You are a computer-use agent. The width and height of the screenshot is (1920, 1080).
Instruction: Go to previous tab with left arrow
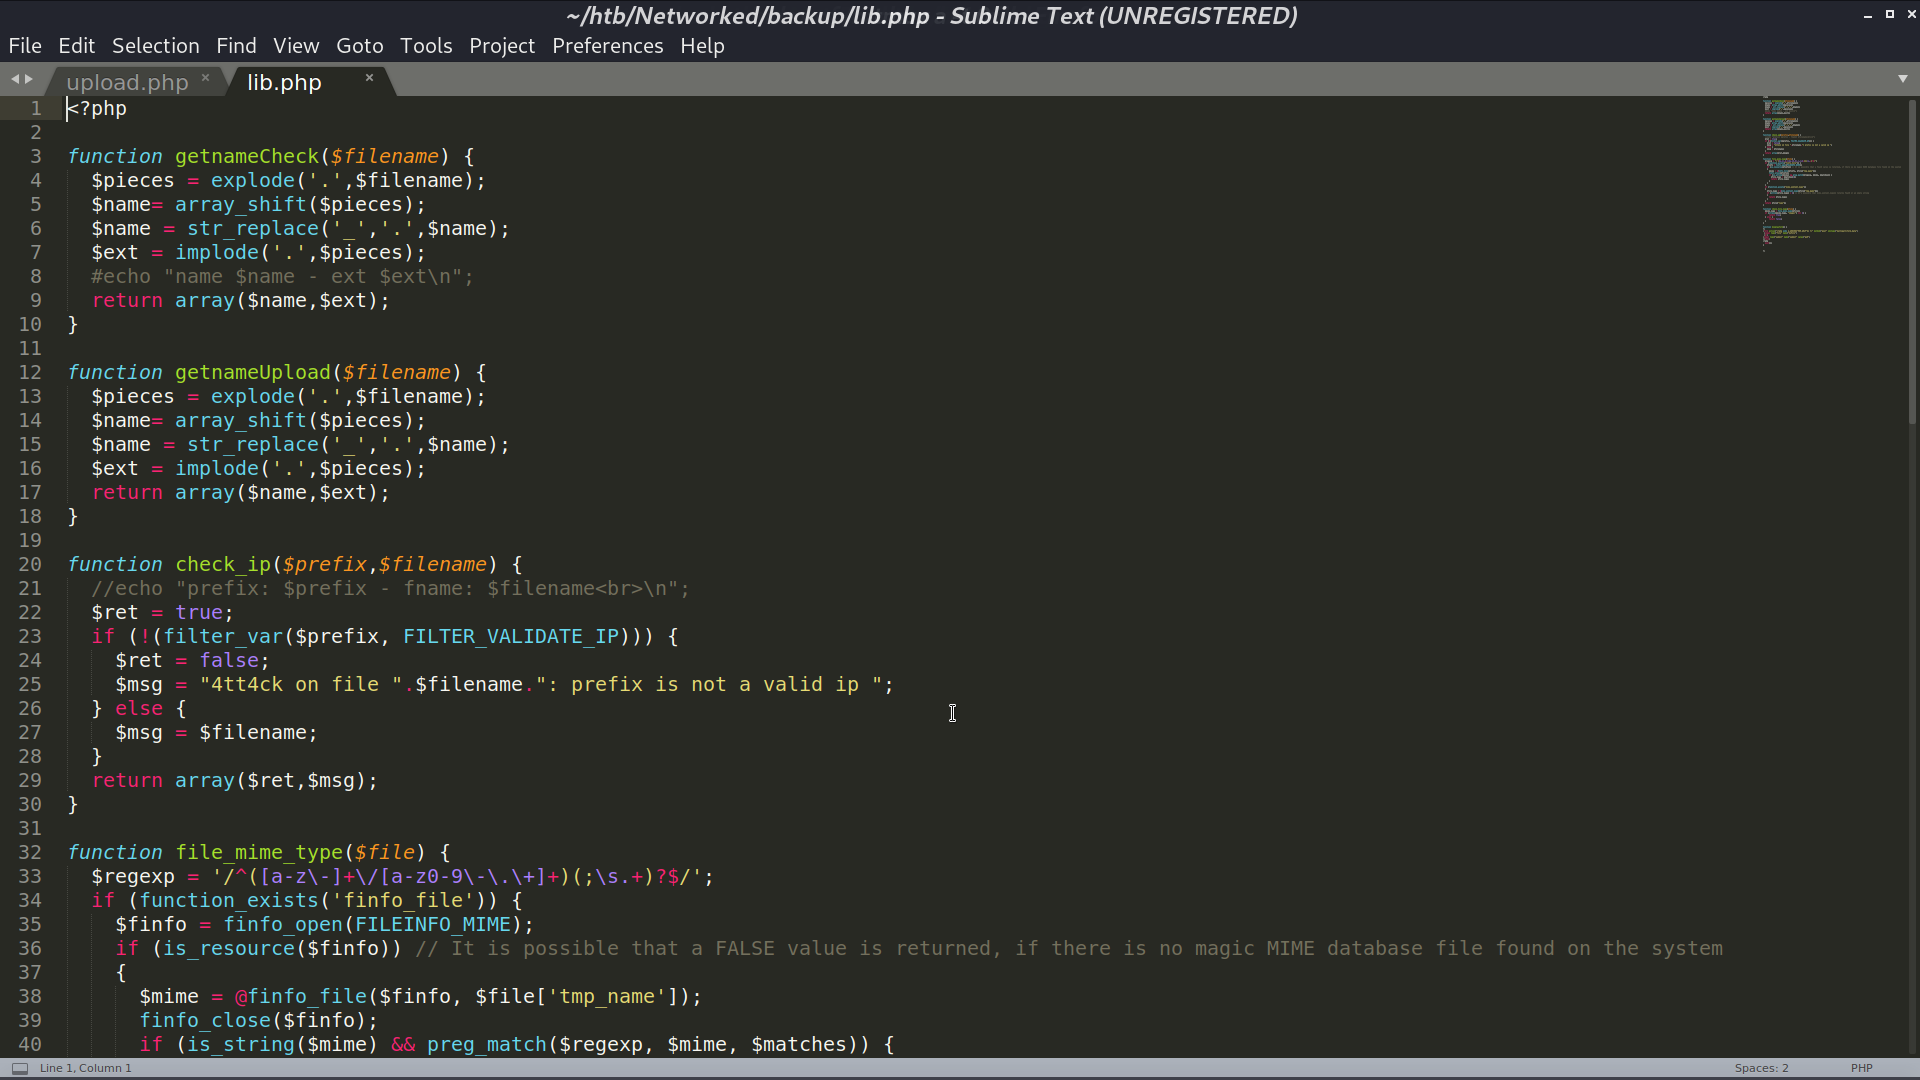point(15,79)
